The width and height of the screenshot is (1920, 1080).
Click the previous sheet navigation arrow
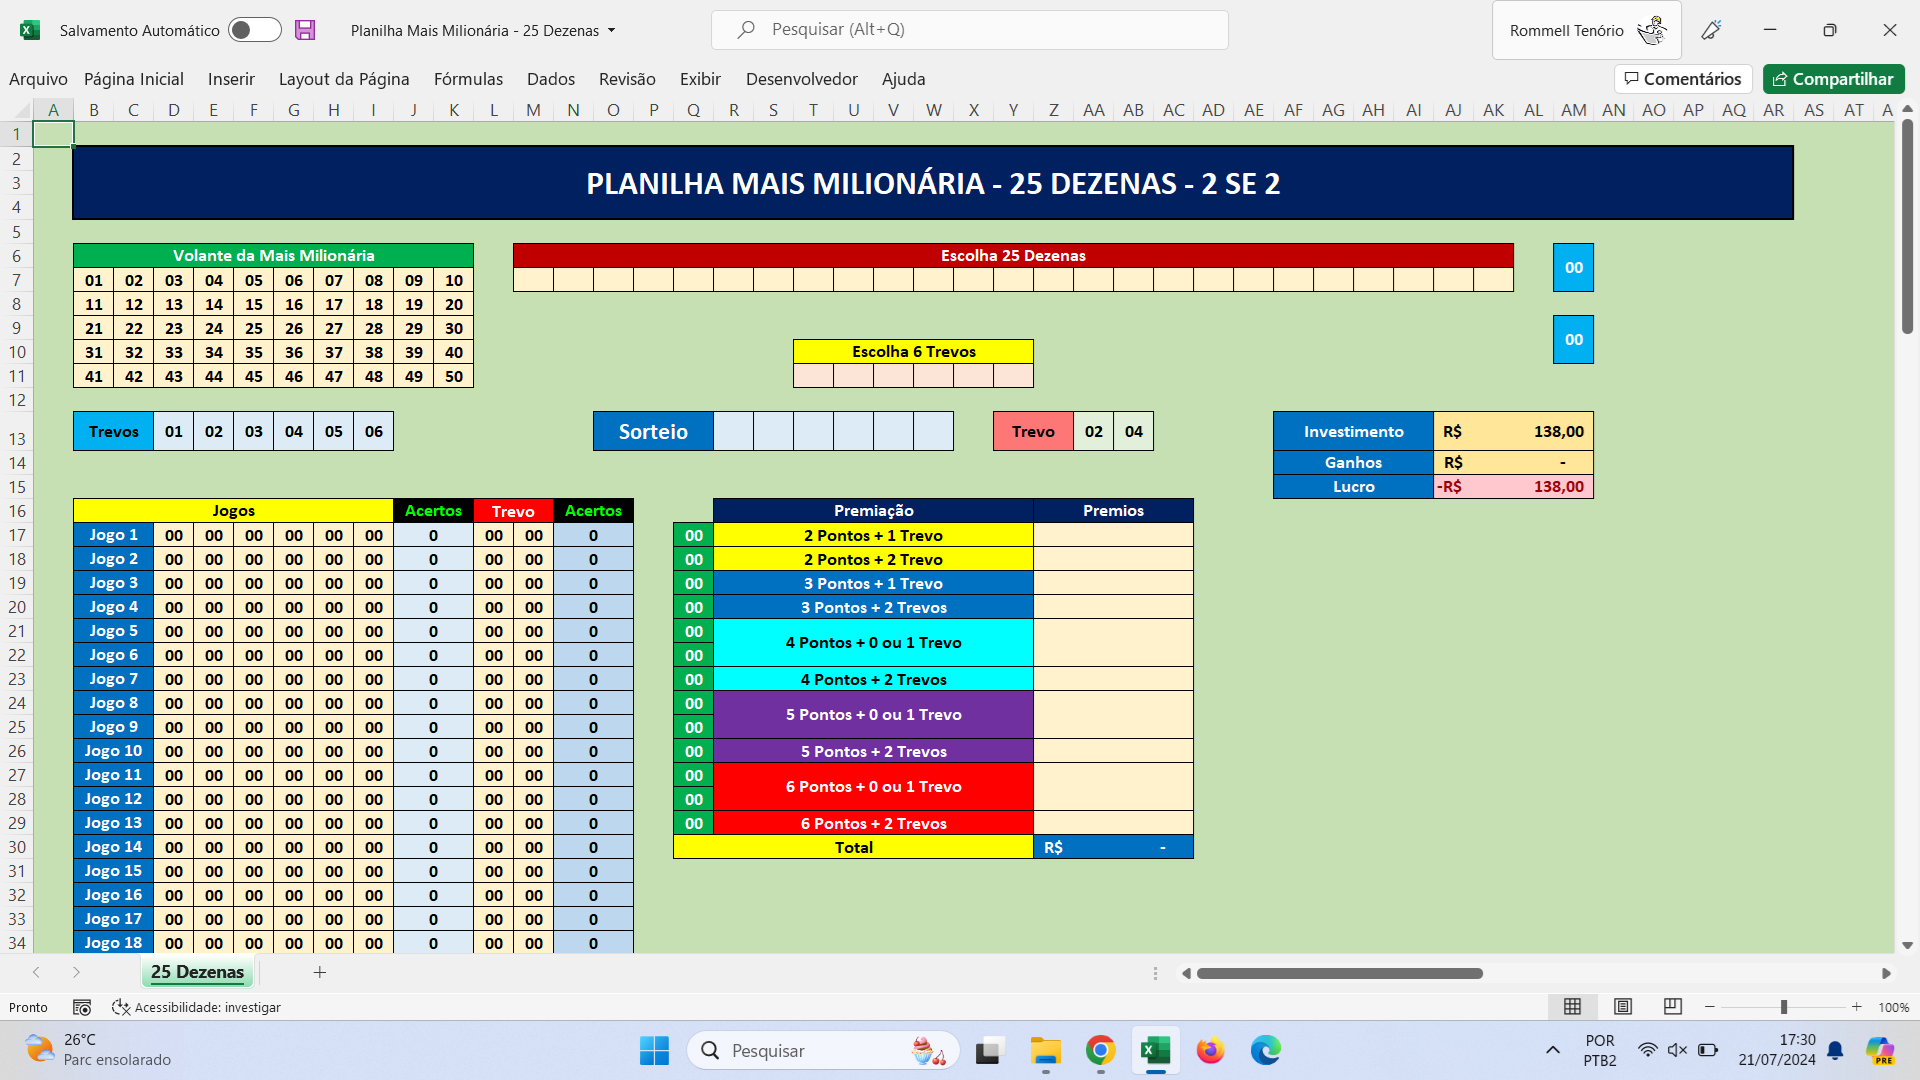36,972
